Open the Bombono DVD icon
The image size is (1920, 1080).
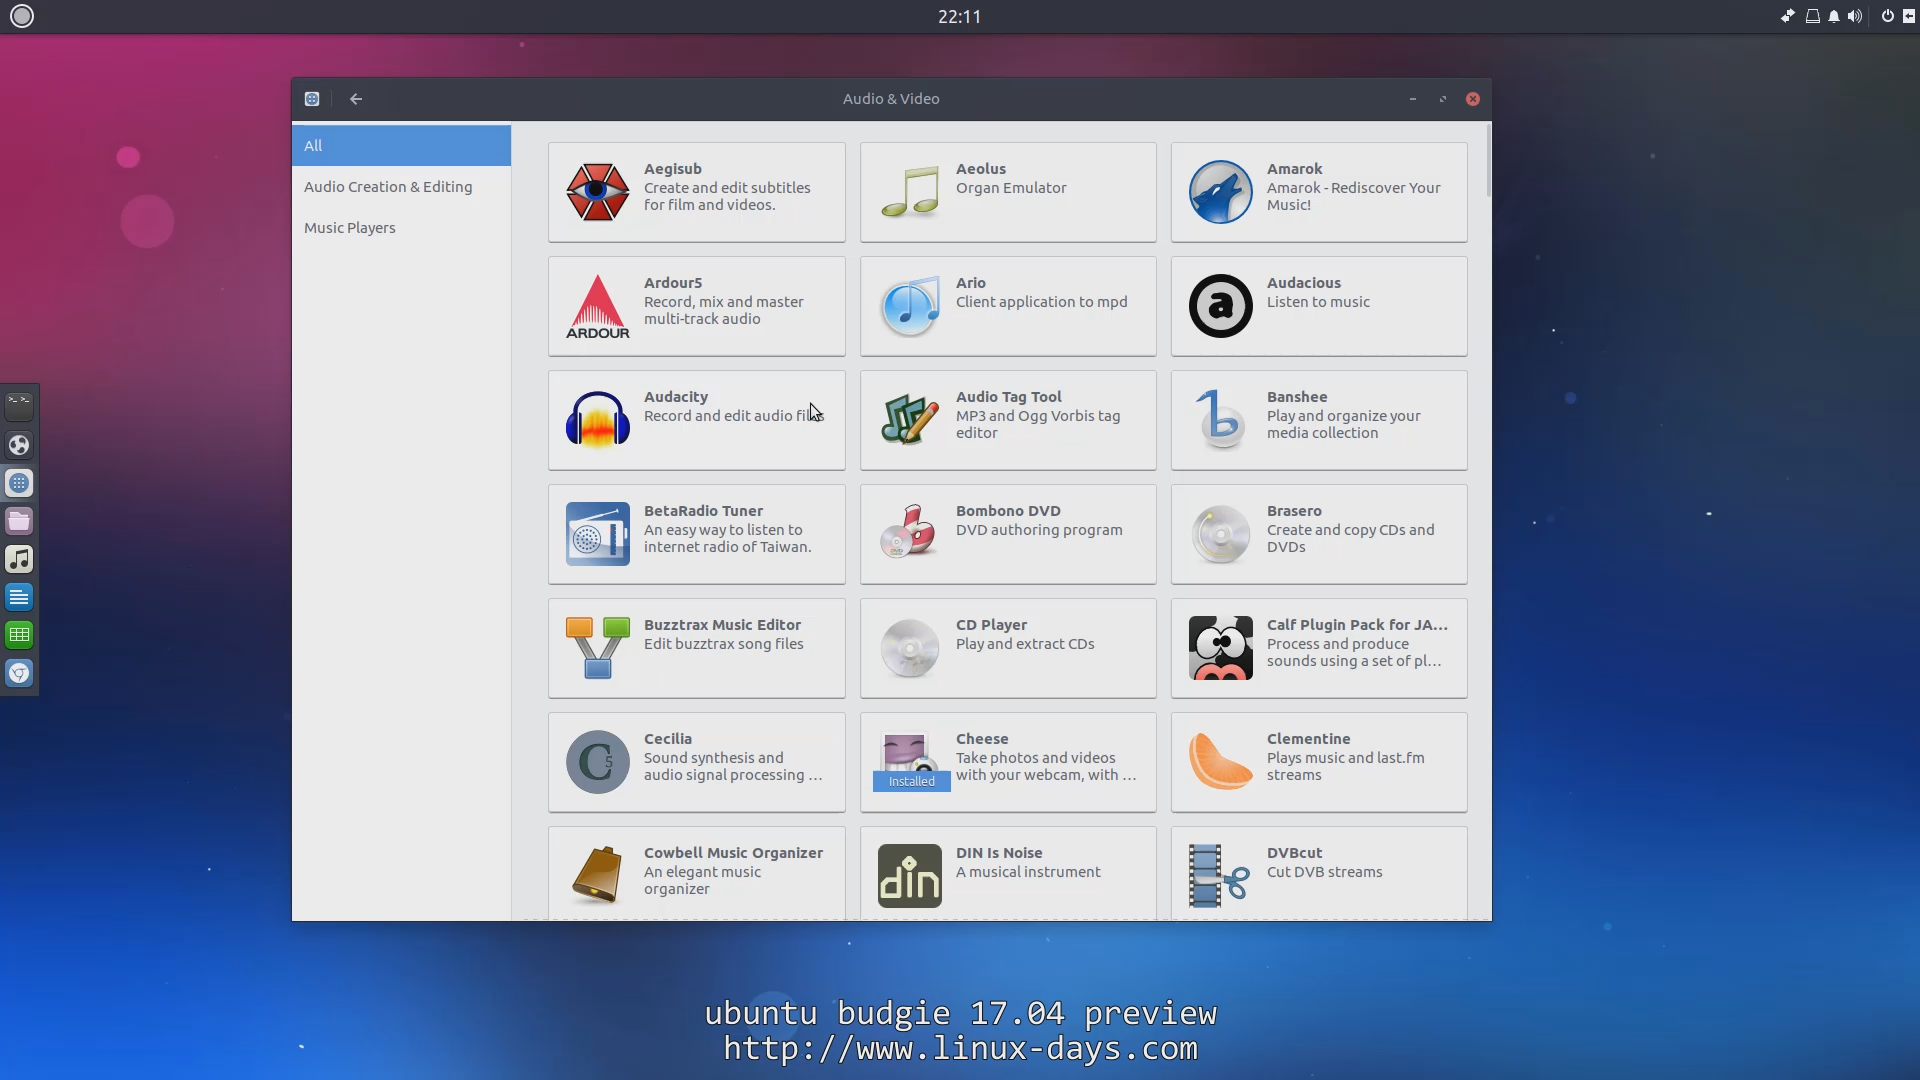click(x=909, y=534)
